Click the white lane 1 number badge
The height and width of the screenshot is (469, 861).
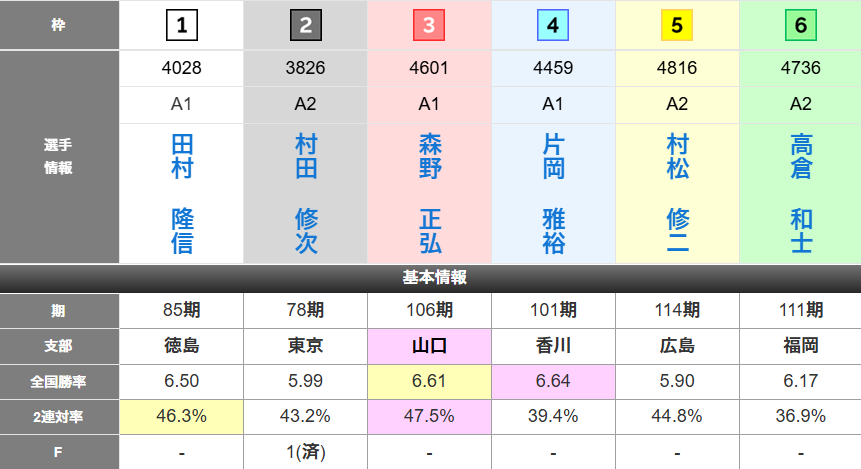181,25
